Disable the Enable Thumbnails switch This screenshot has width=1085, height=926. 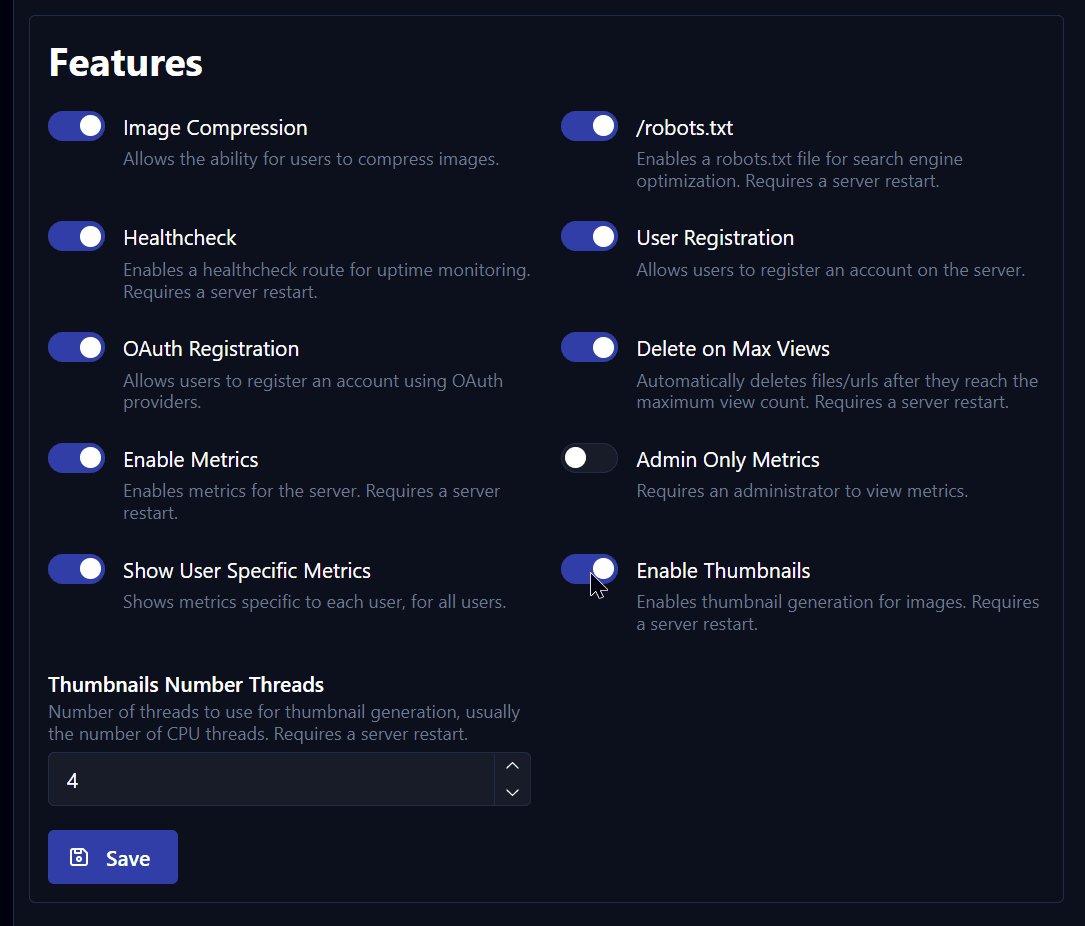coord(589,569)
